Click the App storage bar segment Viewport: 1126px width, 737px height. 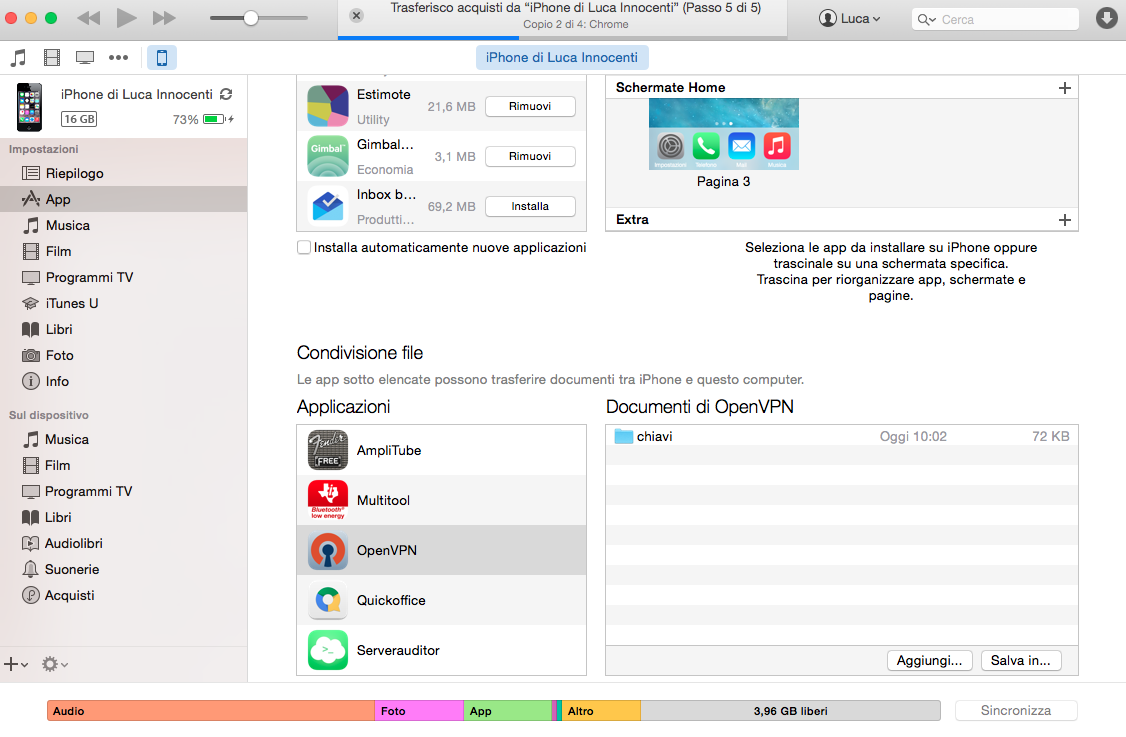pyautogui.click(x=508, y=711)
